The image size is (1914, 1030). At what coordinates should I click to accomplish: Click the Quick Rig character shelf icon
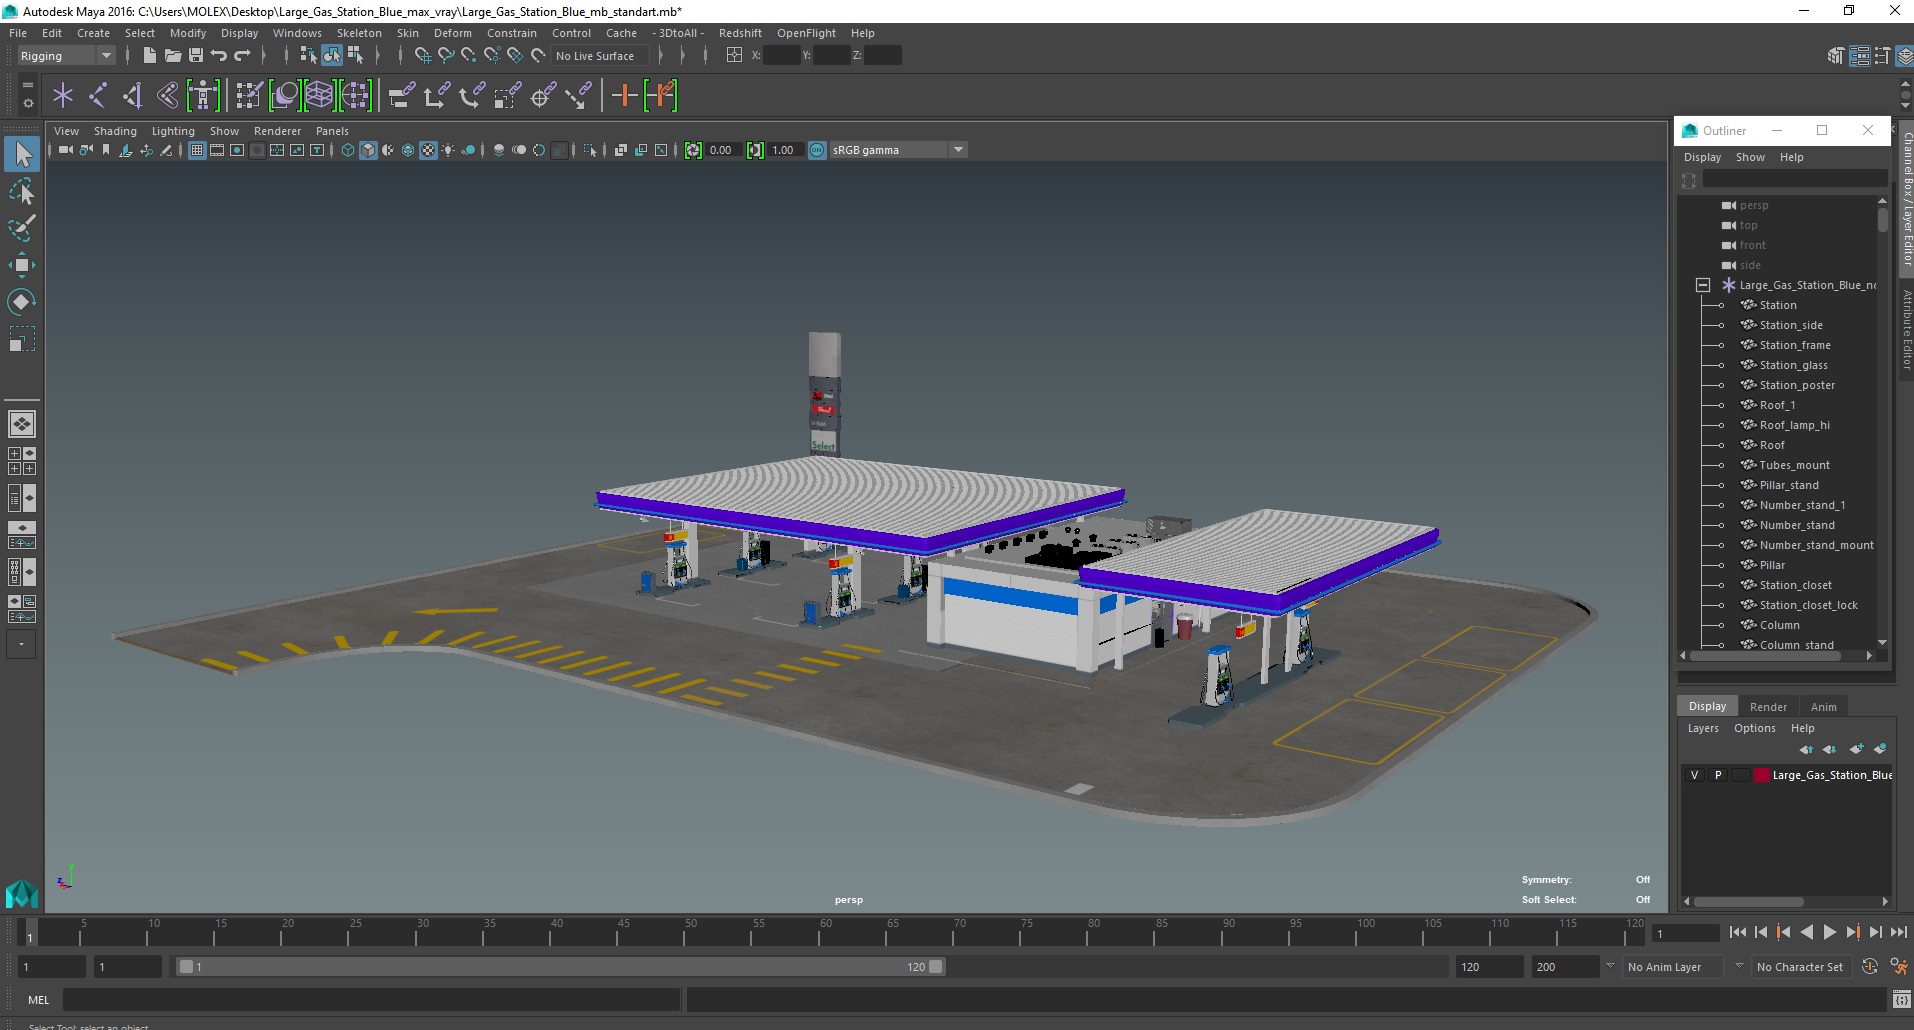coord(203,96)
